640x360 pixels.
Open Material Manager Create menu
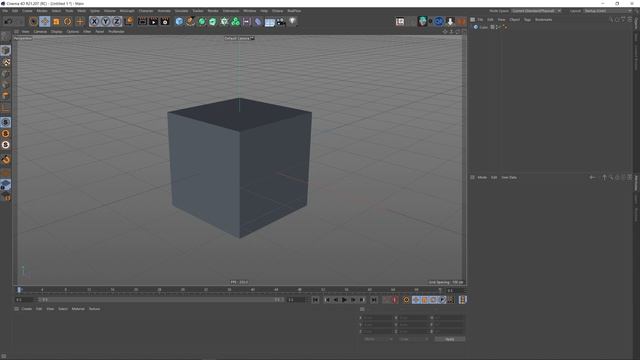27,309
